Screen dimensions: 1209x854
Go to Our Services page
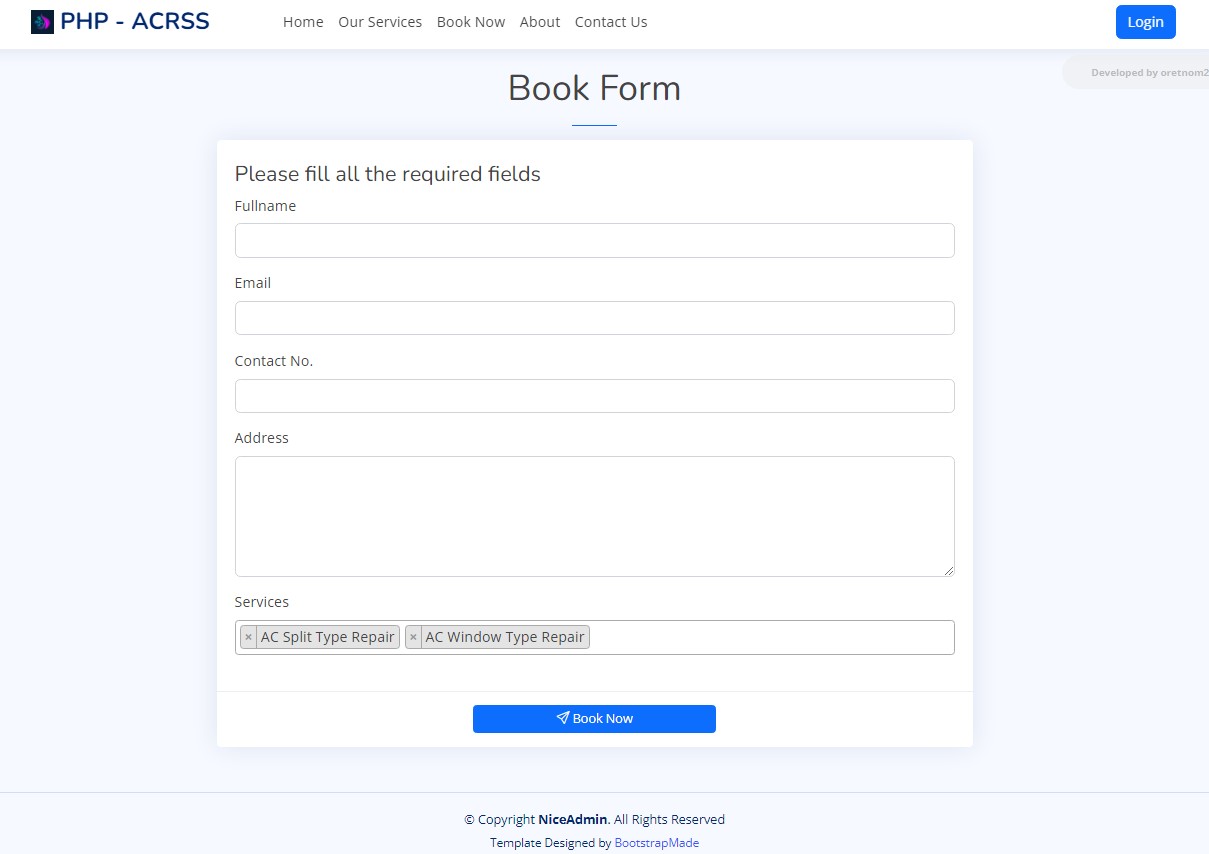pyautogui.click(x=380, y=22)
